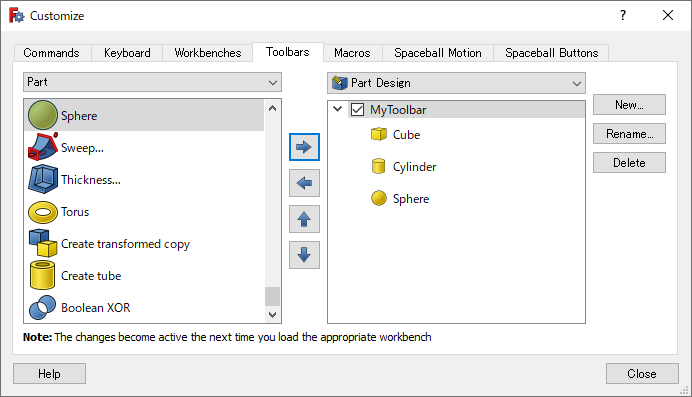Screen dimensions: 692x397
Task: Click the Cylinder icon under MyToolbar
Action: pyautogui.click(x=379, y=166)
